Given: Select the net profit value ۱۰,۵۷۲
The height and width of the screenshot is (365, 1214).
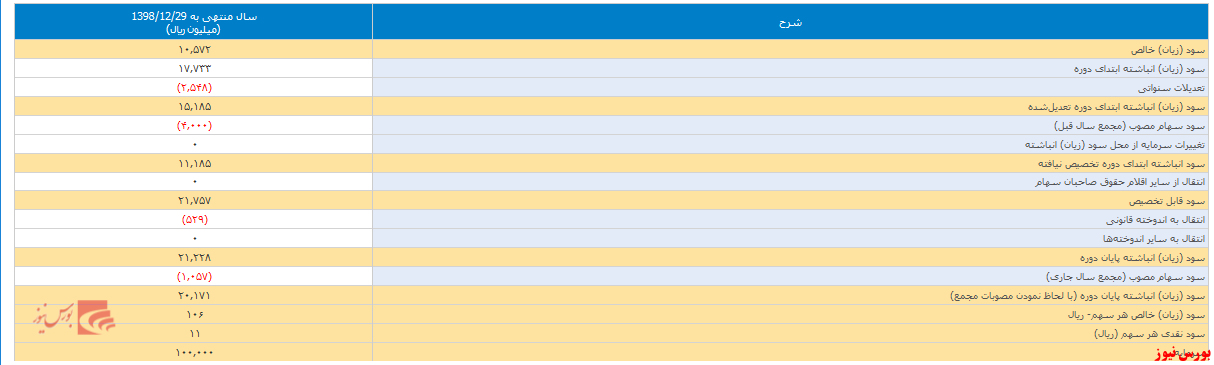Looking at the screenshot, I should (x=194, y=49).
